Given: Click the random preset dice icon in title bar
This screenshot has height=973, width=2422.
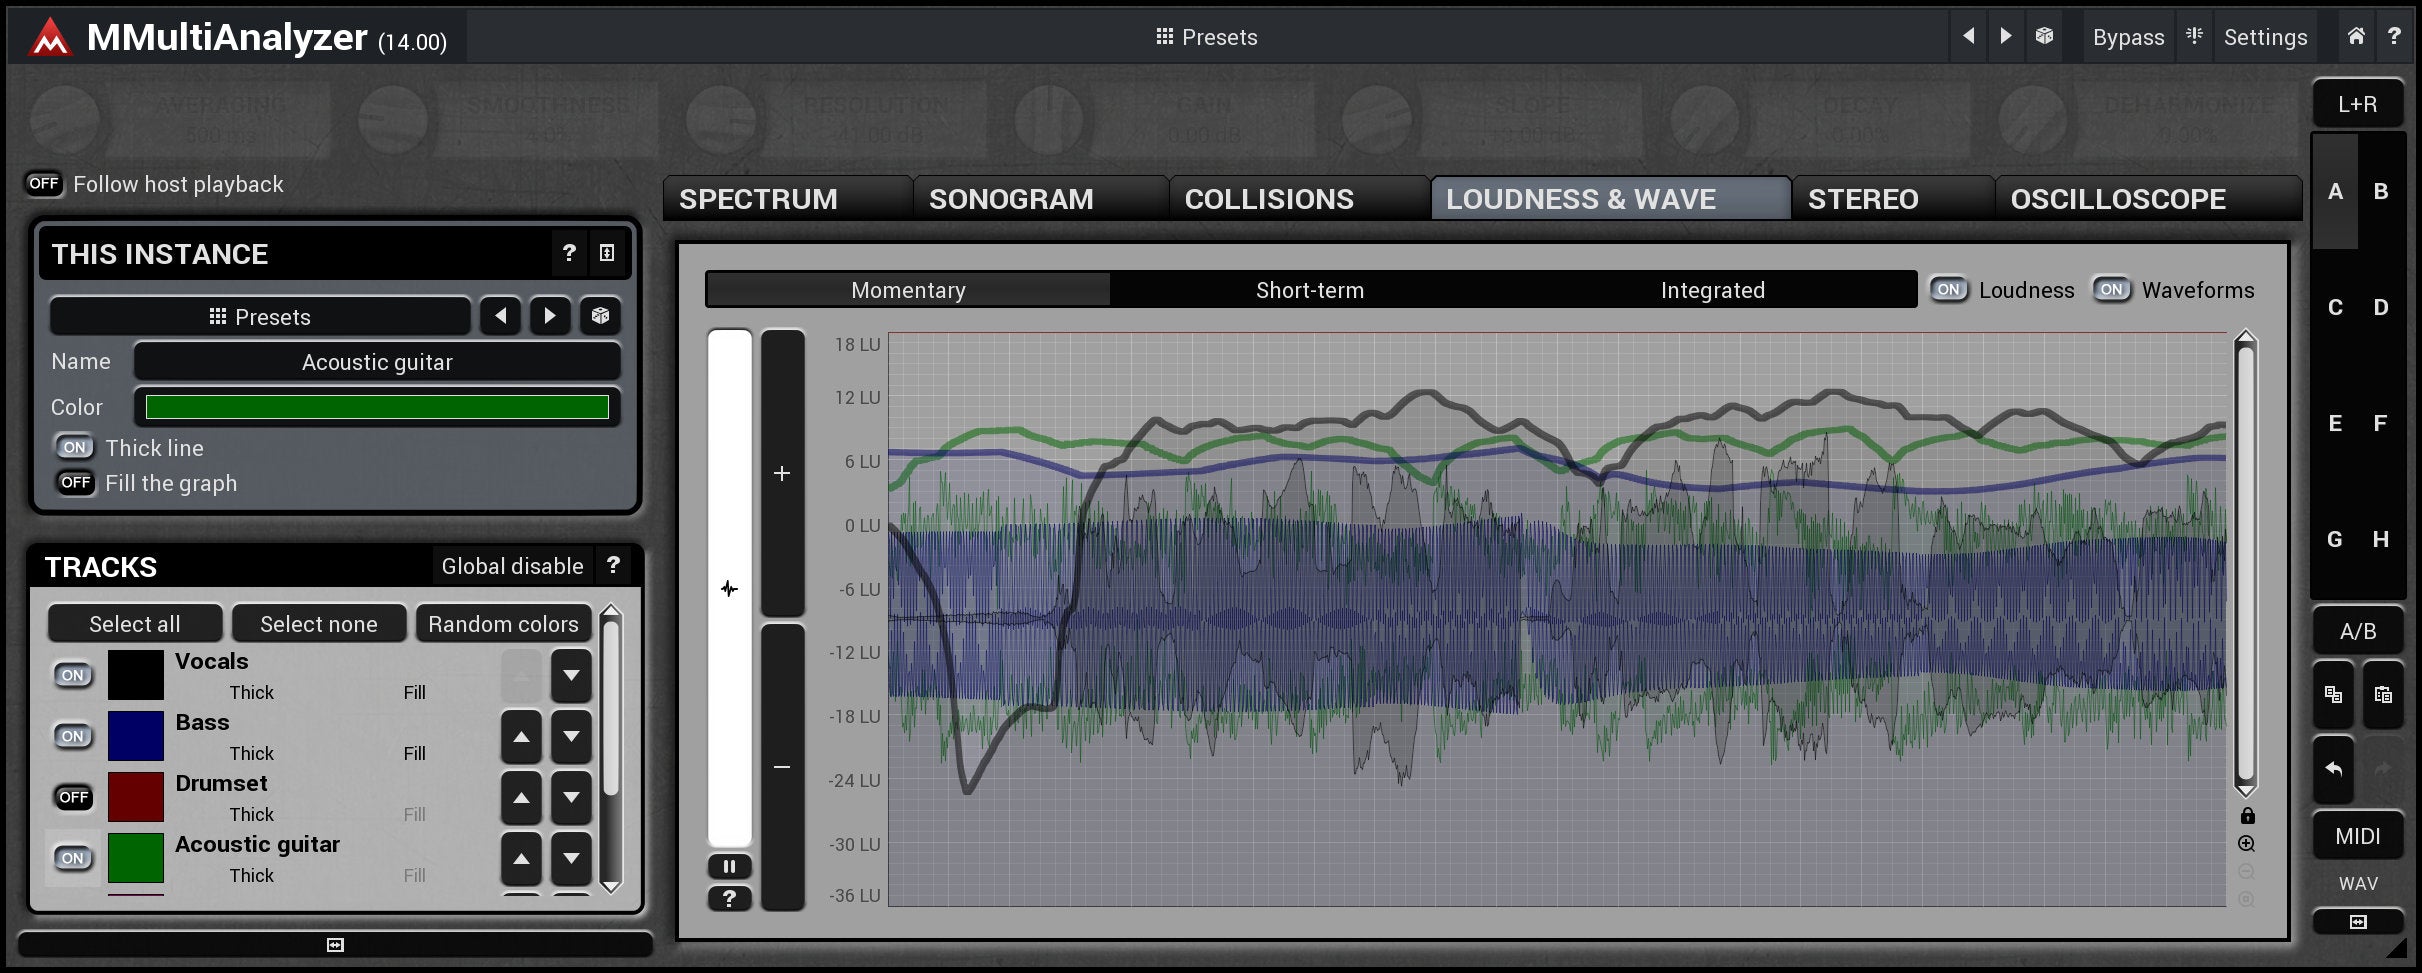Looking at the screenshot, I should coord(2044,36).
